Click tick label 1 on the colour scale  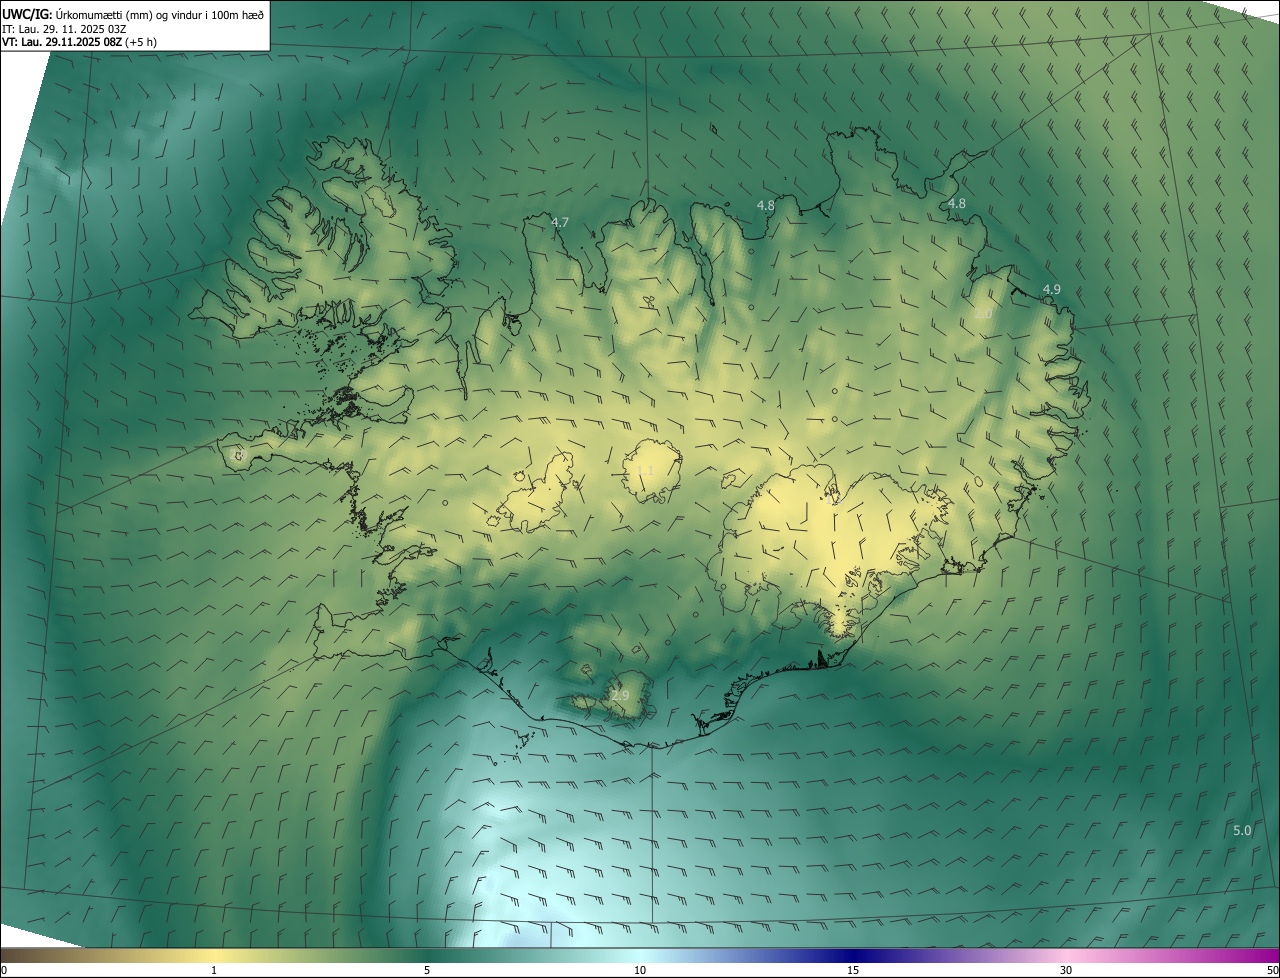coord(214,970)
